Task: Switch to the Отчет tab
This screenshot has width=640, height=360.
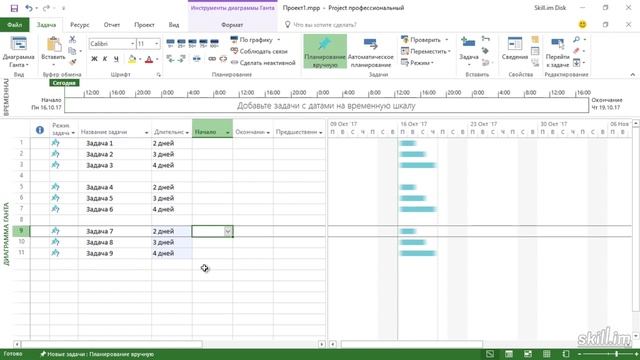Action: point(112,25)
